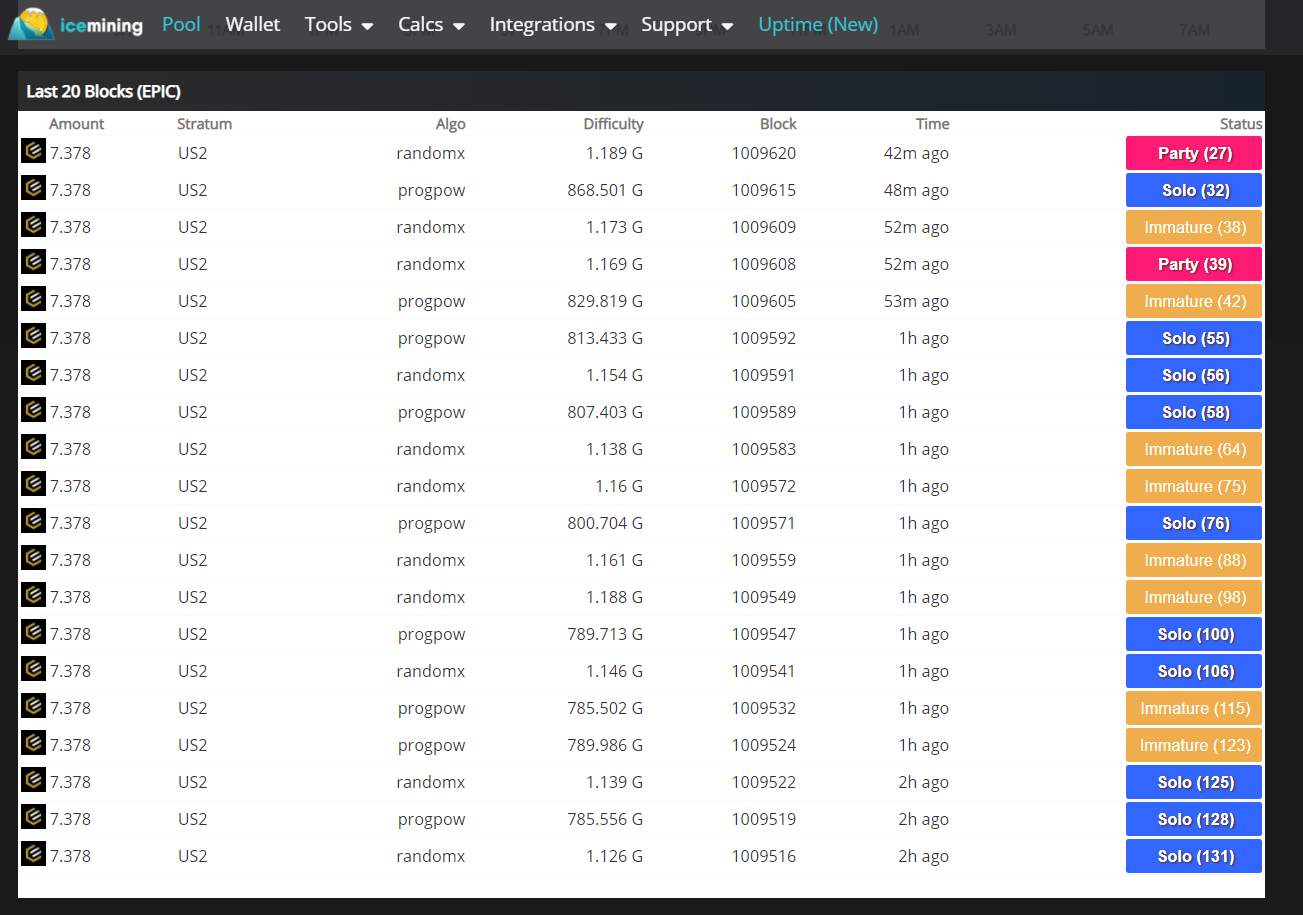1303x915 pixels.
Task: Click EPIC coin icon for block 1009524
Action: (x=33, y=743)
